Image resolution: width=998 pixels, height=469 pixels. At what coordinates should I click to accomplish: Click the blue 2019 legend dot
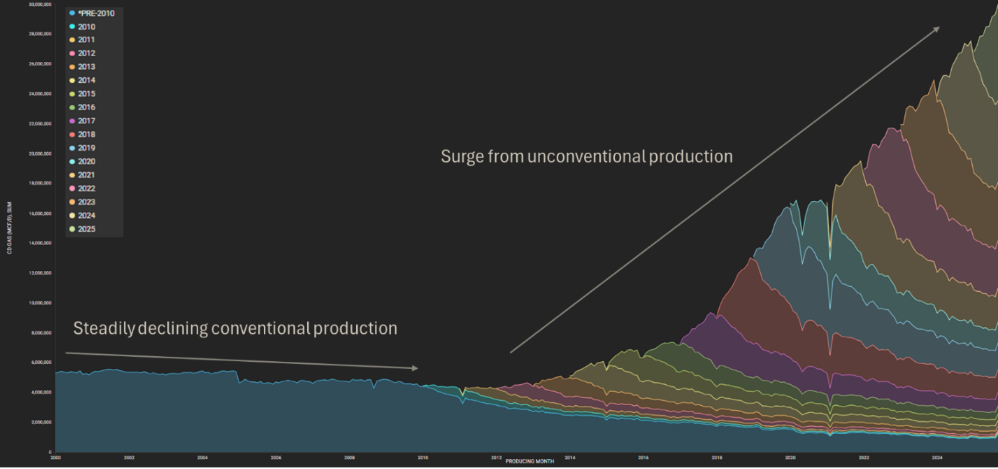tap(71, 148)
